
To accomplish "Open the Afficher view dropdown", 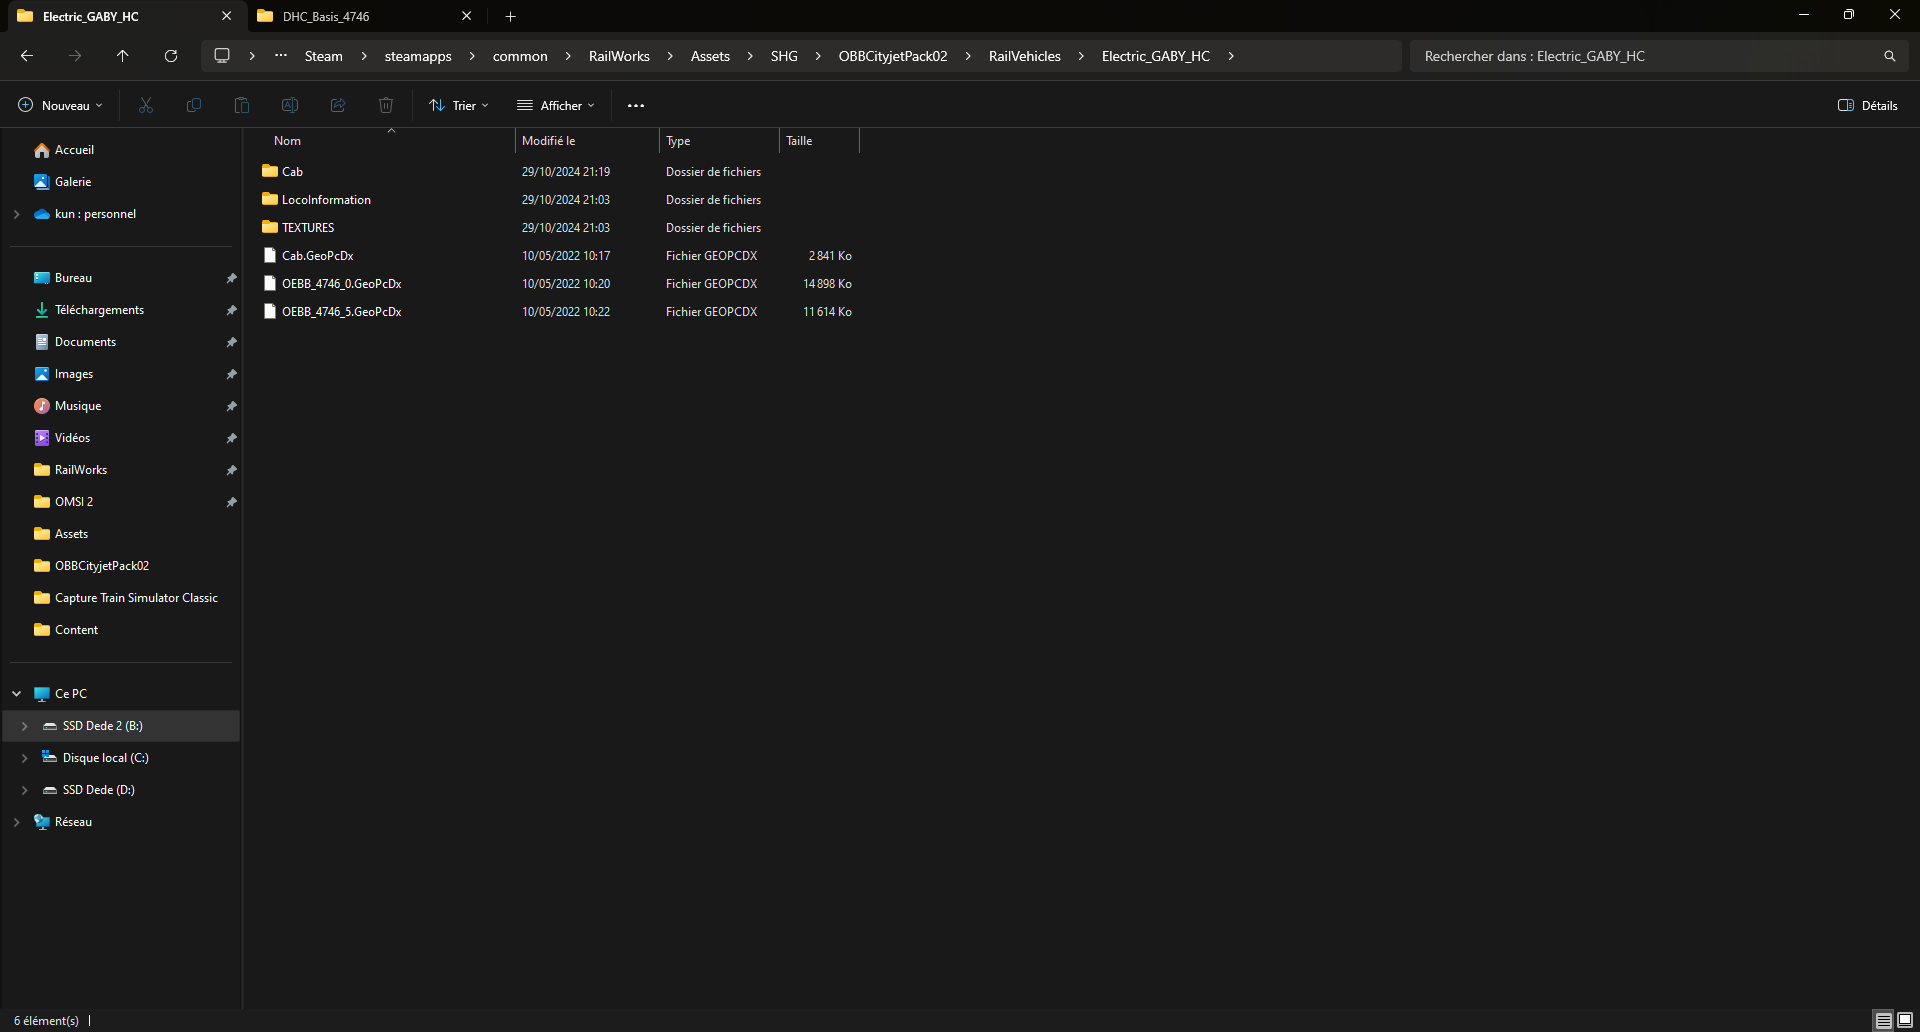I will coord(556,105).
